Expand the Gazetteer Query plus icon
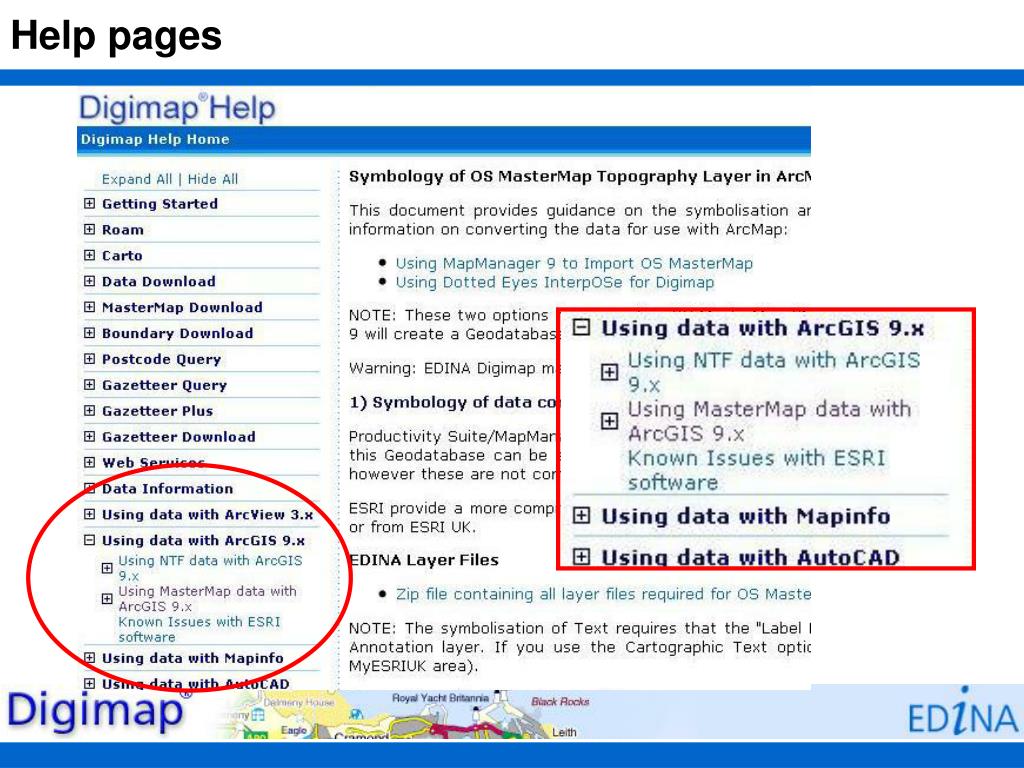1024x768 pixels. [x=89, y=385]
